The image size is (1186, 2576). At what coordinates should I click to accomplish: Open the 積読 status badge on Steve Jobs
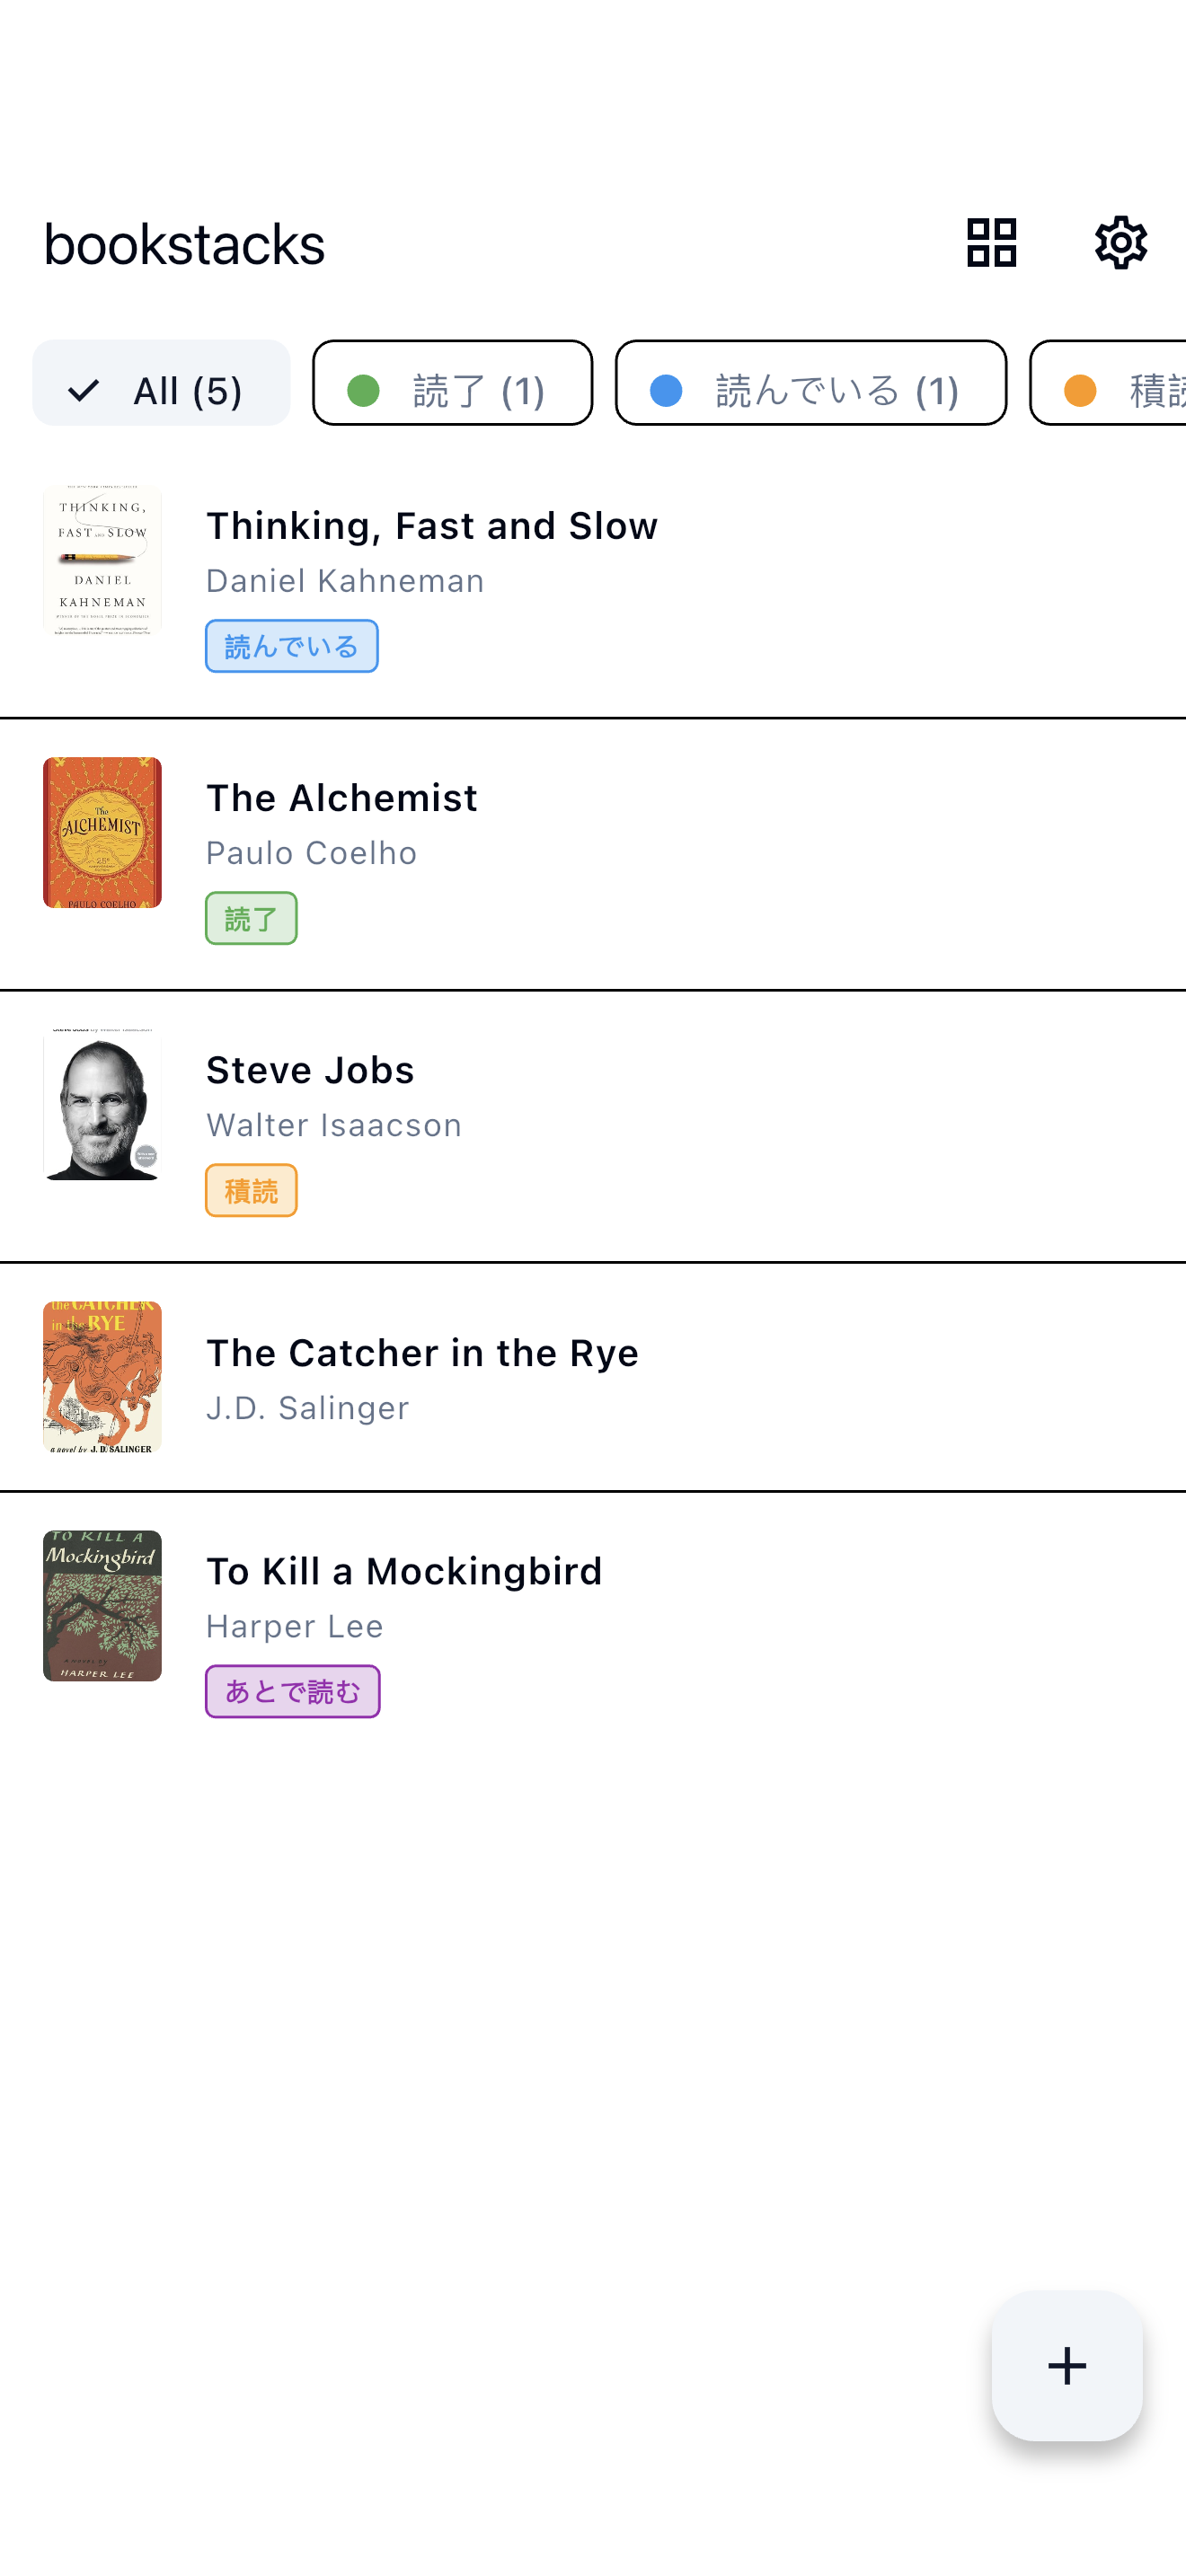[251, 1190]
